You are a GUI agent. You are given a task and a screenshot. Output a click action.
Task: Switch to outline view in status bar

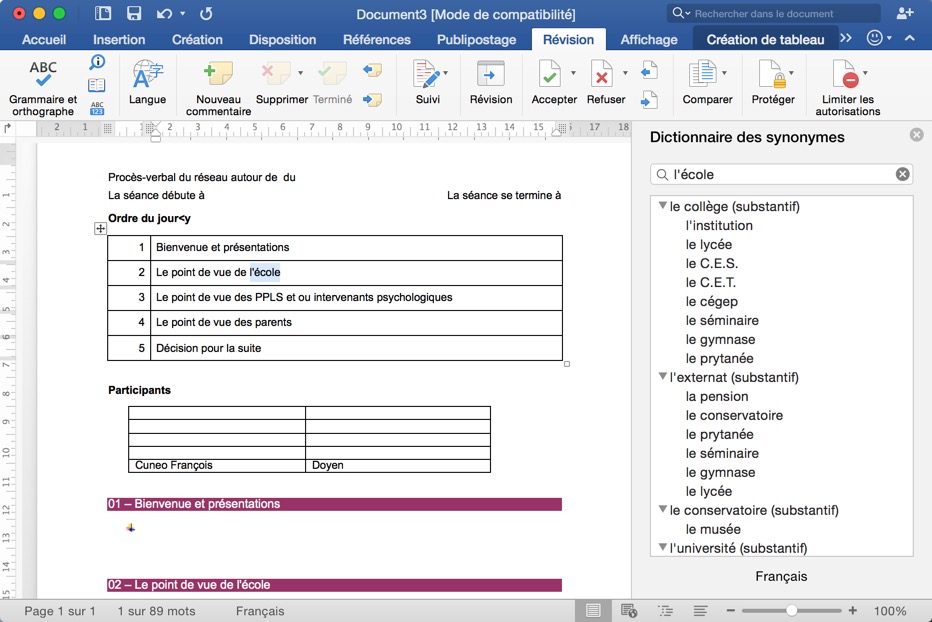tap(665, 611)
